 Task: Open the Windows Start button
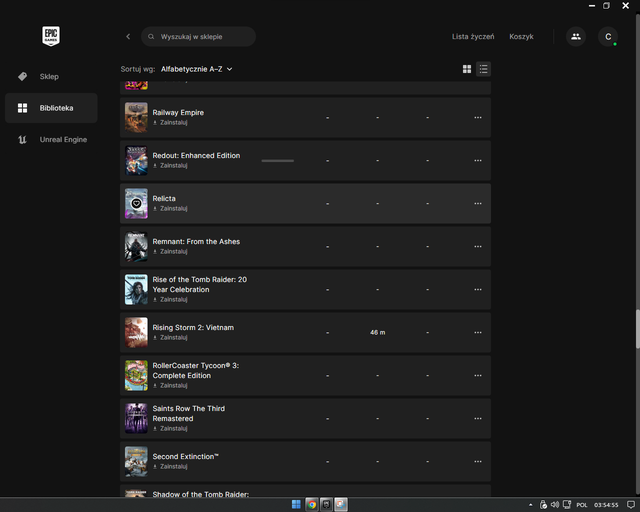pos(296,505)
